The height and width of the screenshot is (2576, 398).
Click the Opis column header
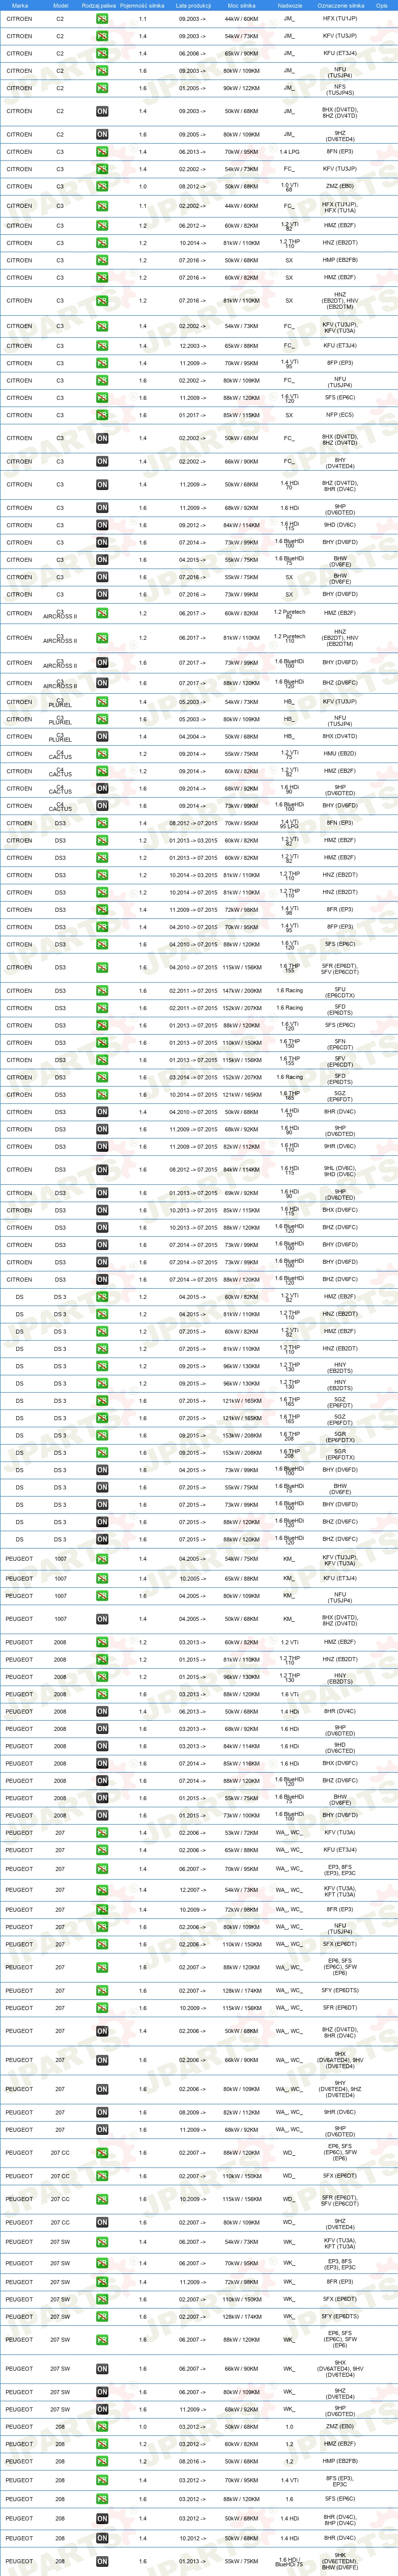pos(382,5)
